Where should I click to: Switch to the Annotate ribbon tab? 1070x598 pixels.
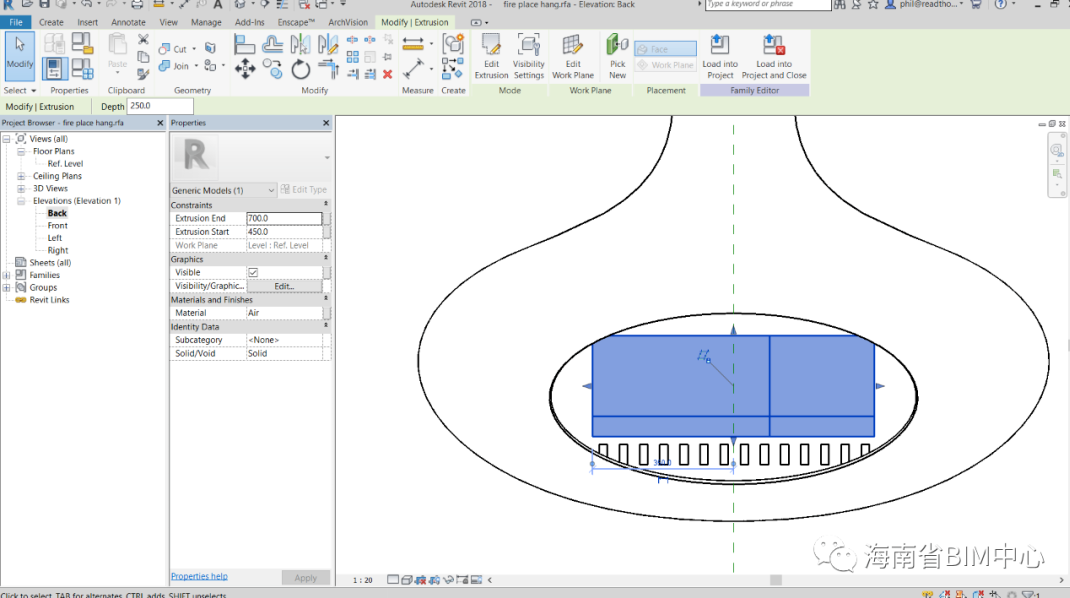coord(128,22)
